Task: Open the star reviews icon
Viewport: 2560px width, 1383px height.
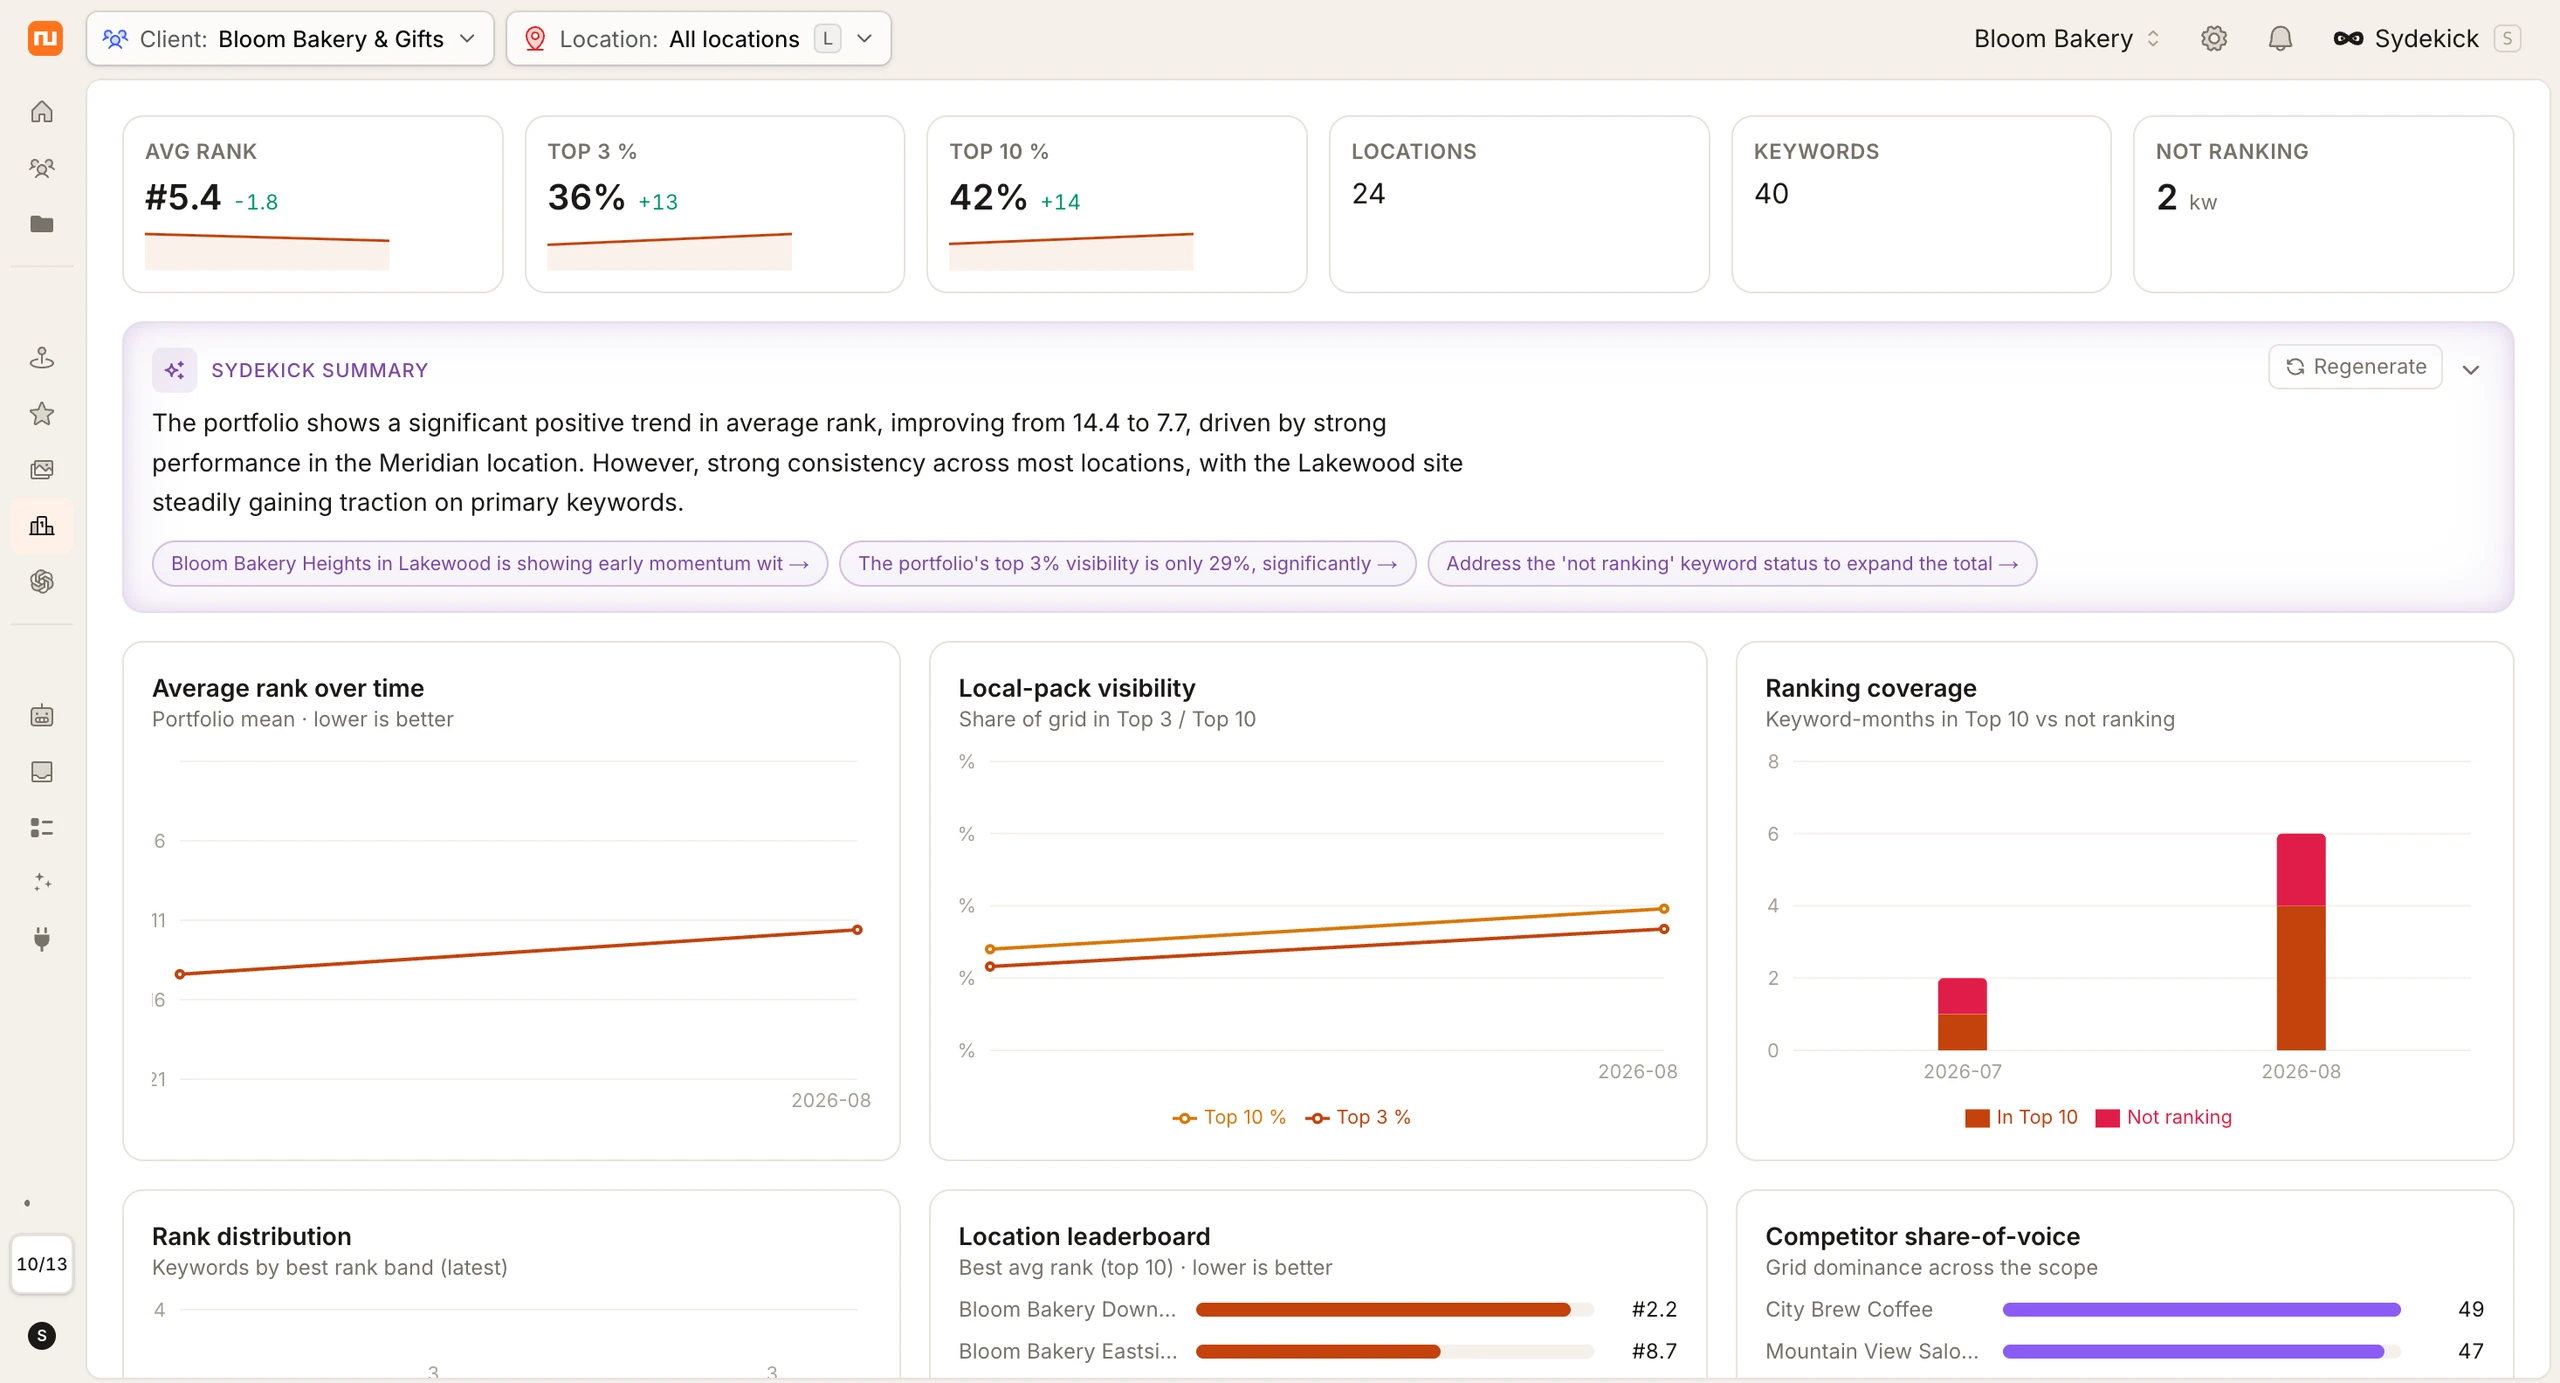Action: coord(42,413)
